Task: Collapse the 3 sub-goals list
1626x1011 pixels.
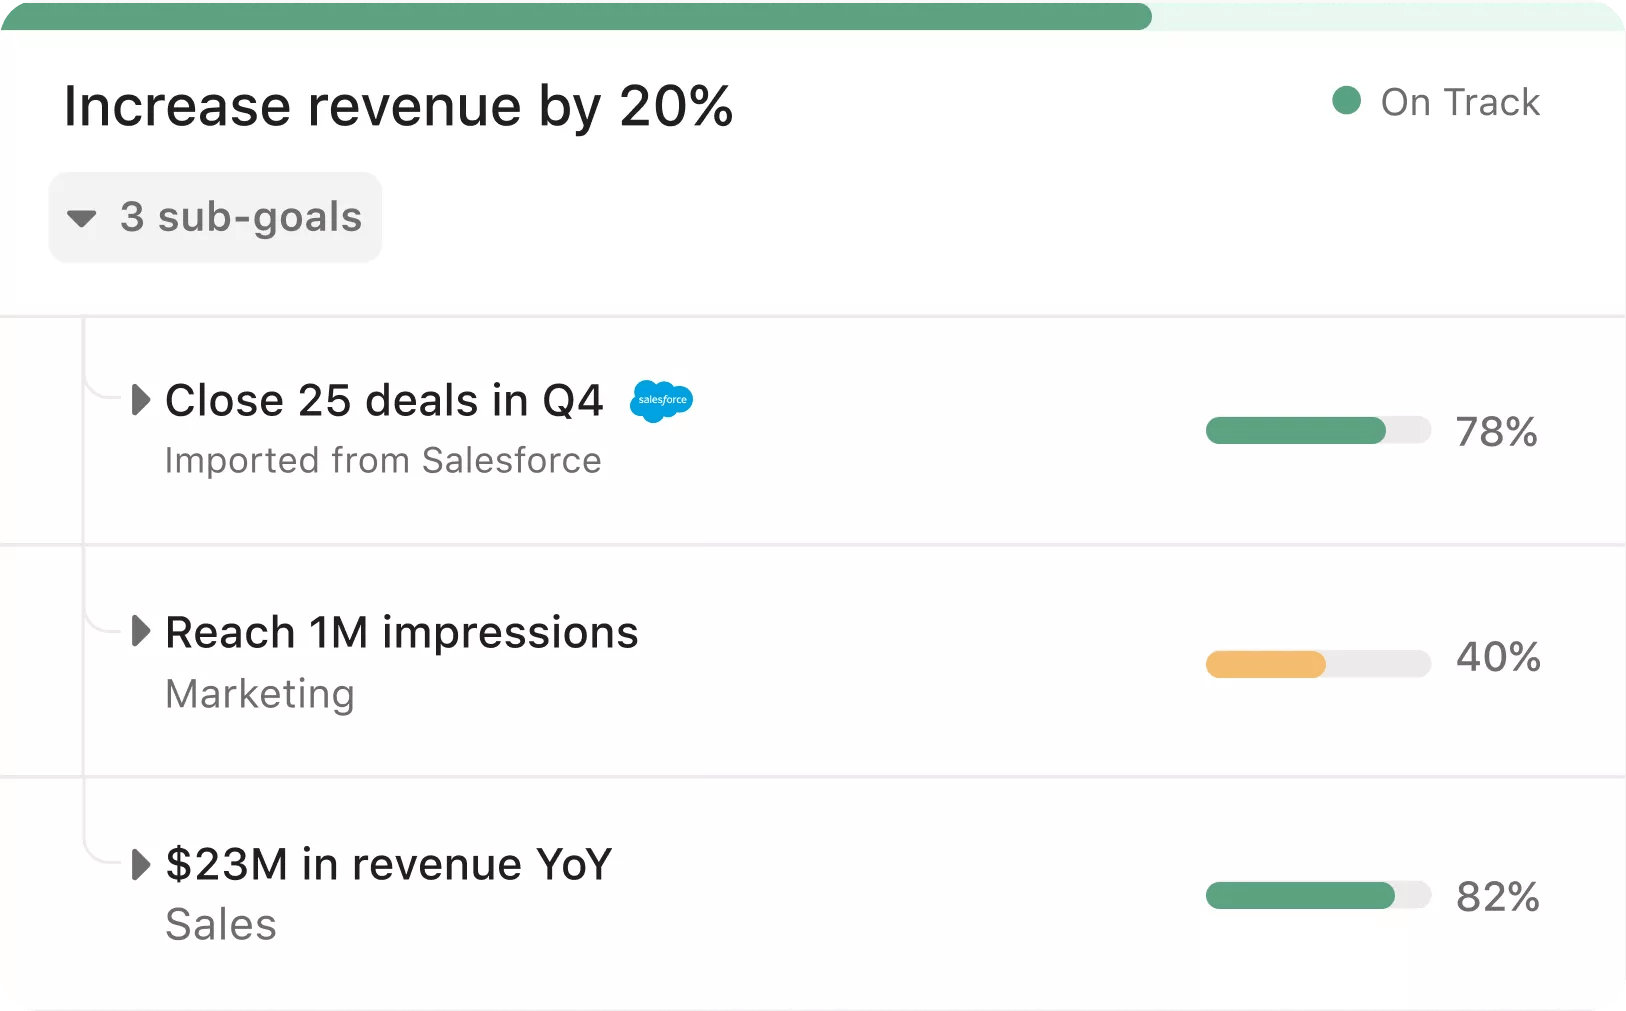Action: [214, 217]
